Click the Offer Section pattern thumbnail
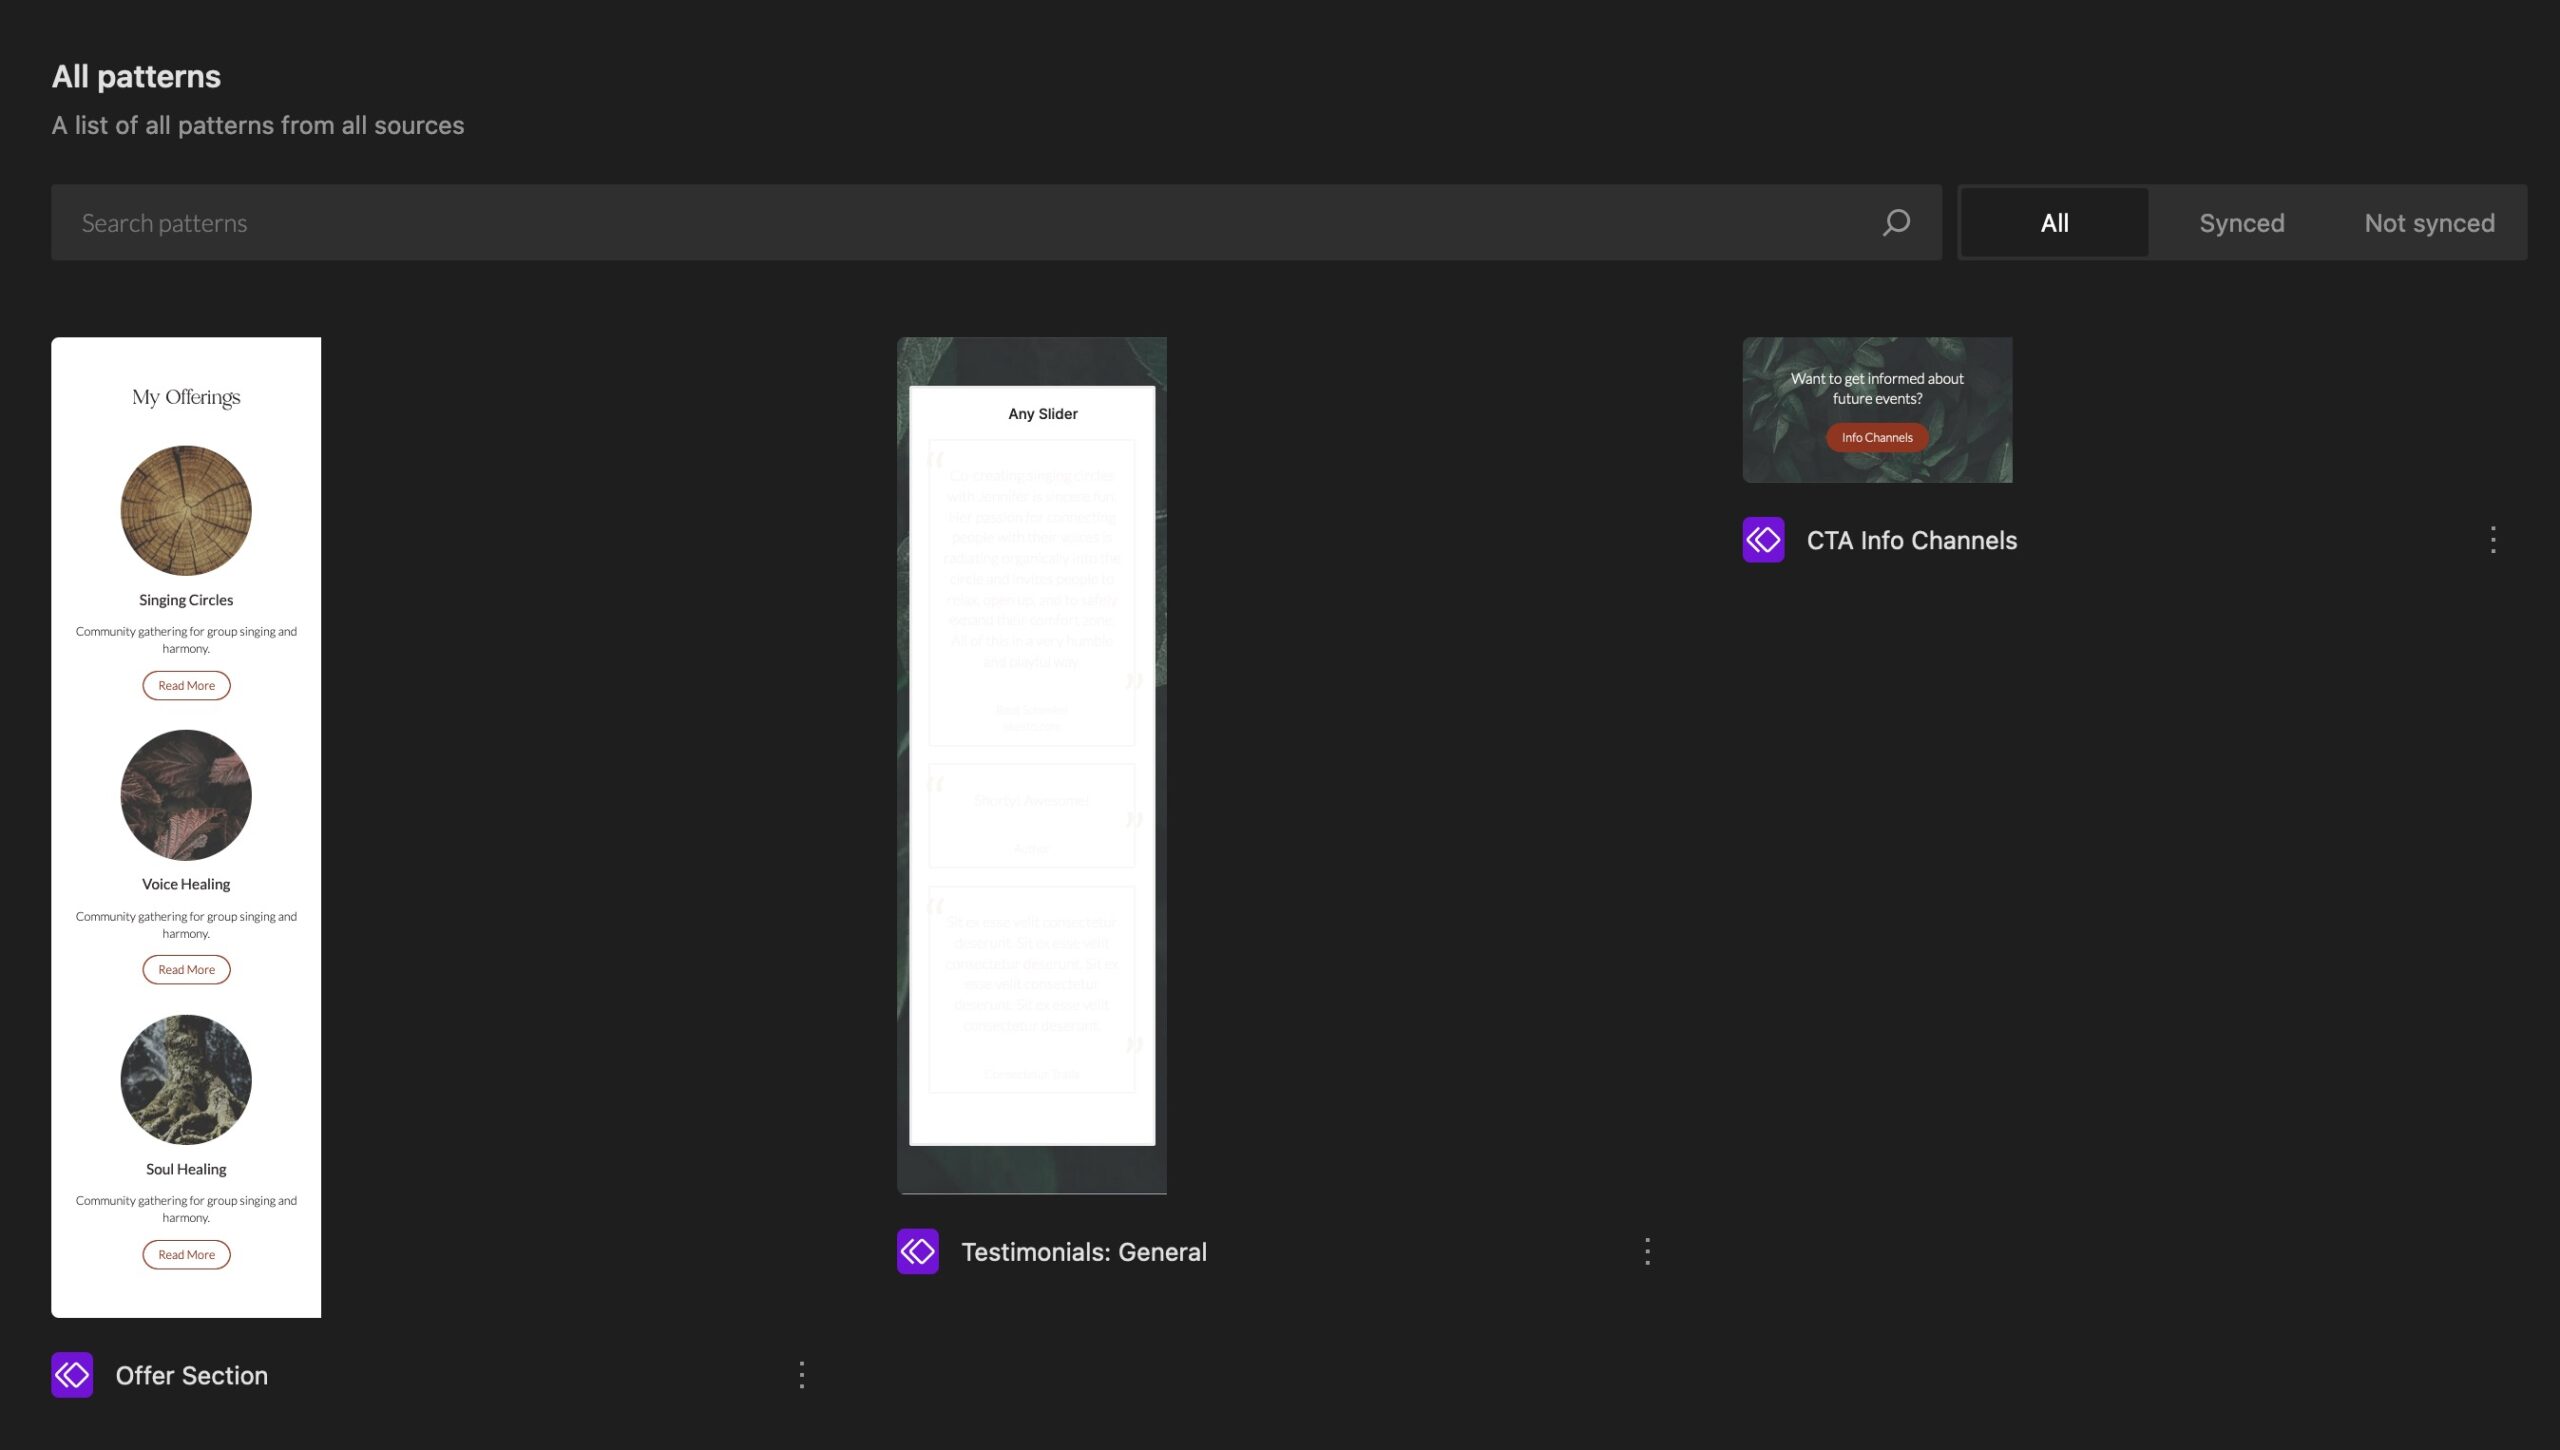The image size is (2560, 1450). coord(186,826)
